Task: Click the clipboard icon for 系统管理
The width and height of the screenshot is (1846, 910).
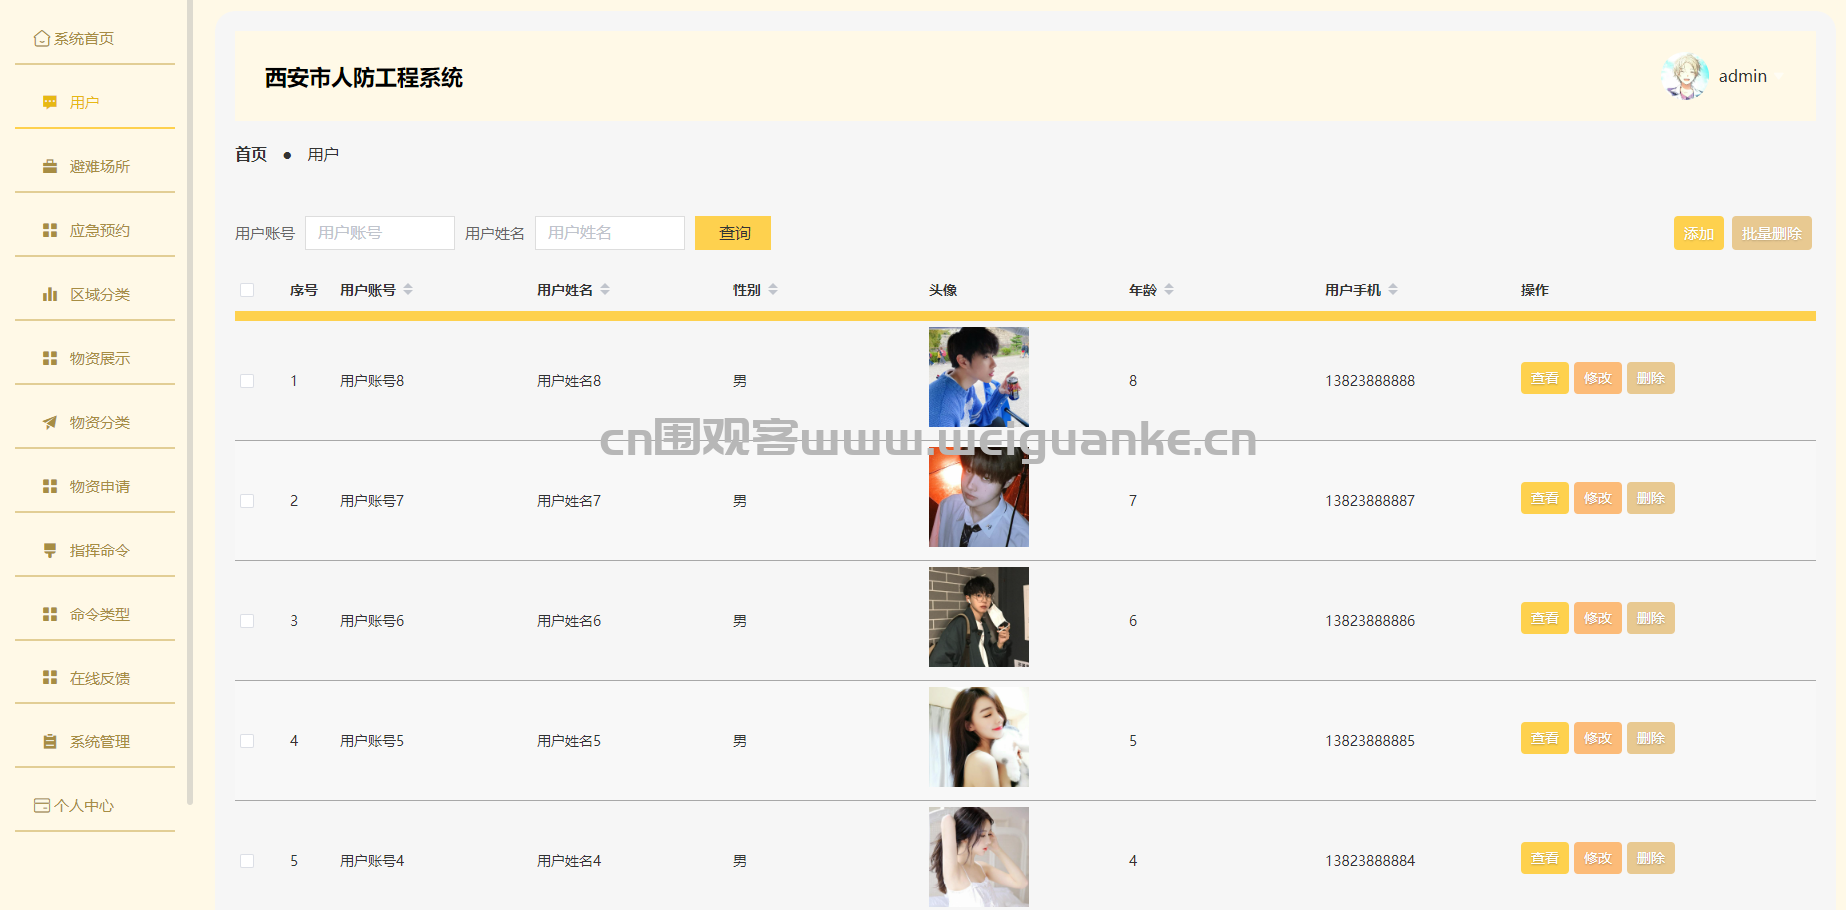Action: (x=50, y=742)
